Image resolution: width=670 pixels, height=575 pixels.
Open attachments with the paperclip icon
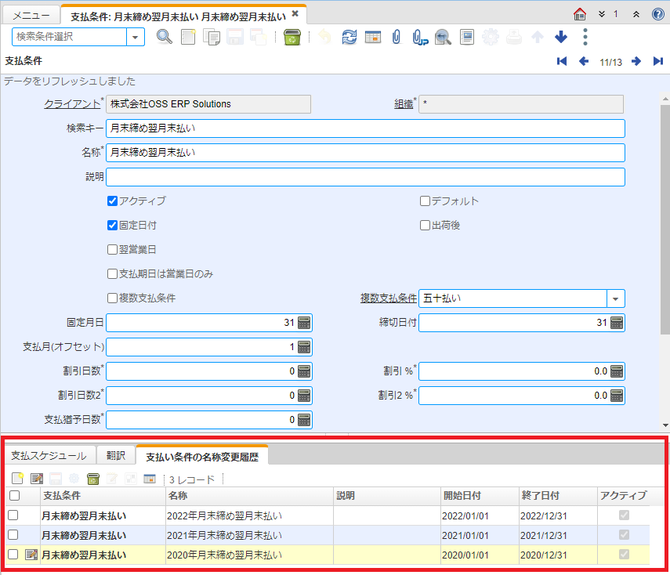396,37
